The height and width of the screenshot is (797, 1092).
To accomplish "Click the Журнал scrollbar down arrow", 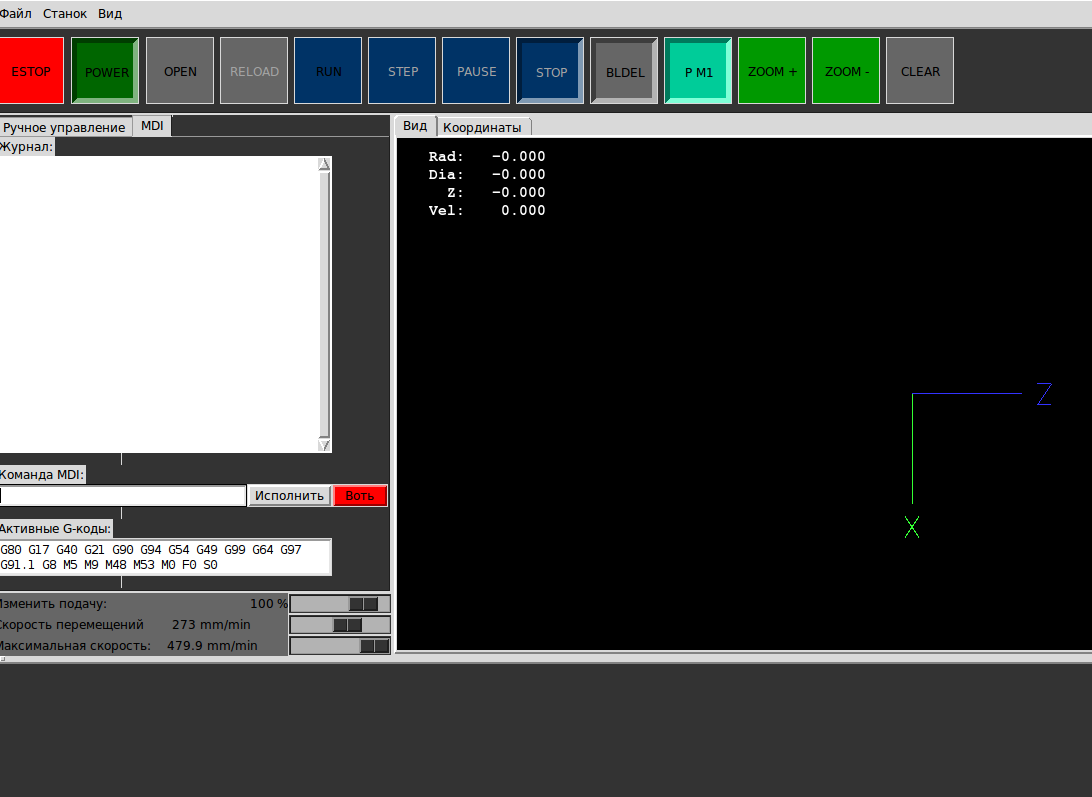I will coord(325,444).
